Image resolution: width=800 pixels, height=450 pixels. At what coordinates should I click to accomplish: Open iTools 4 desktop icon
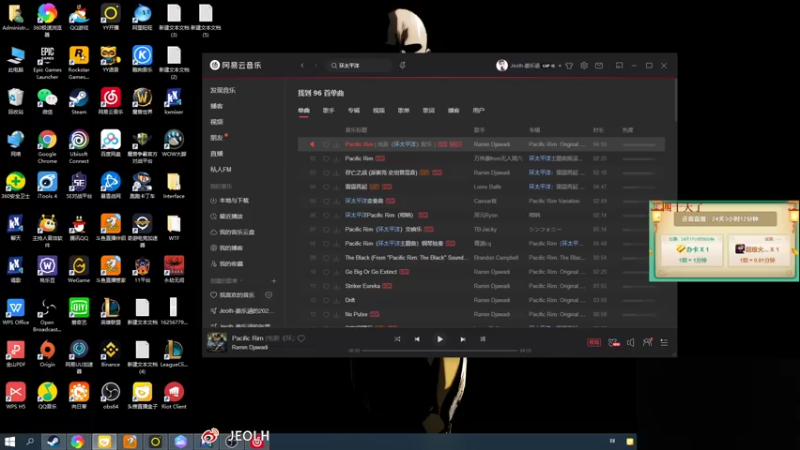point(47,186)
